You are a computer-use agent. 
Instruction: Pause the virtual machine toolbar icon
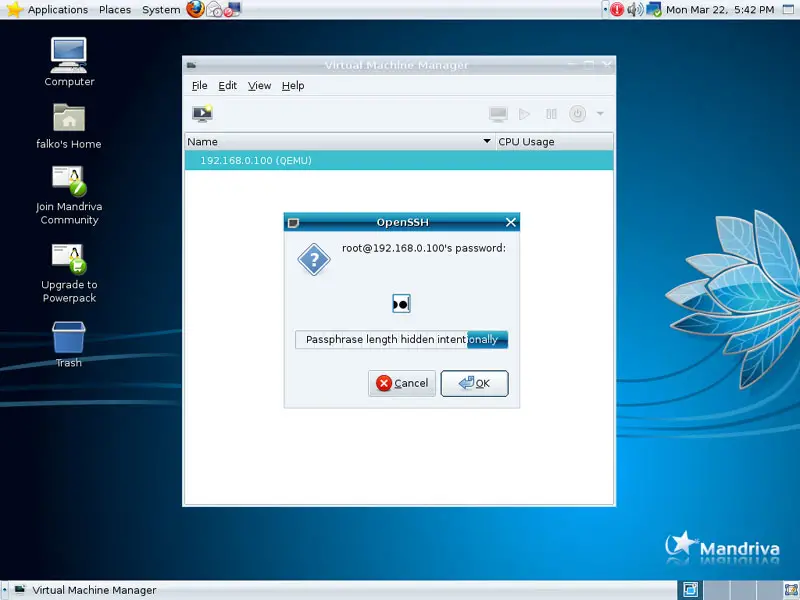click(551, 114)
